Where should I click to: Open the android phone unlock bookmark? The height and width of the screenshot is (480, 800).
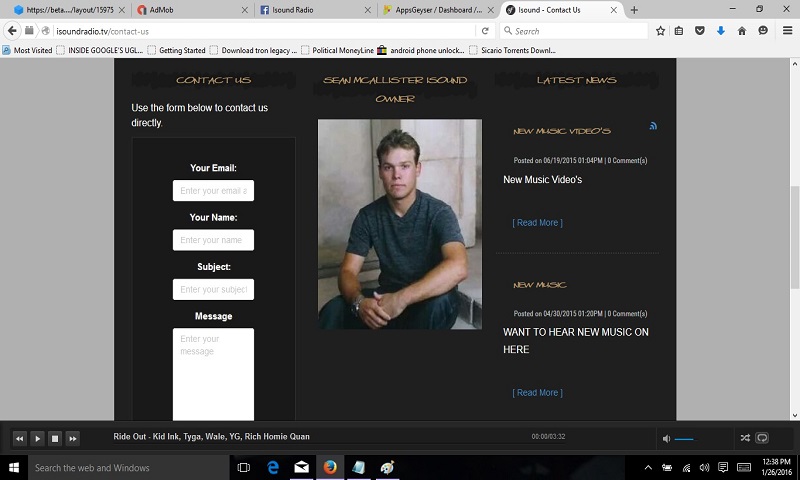(421, 50)
